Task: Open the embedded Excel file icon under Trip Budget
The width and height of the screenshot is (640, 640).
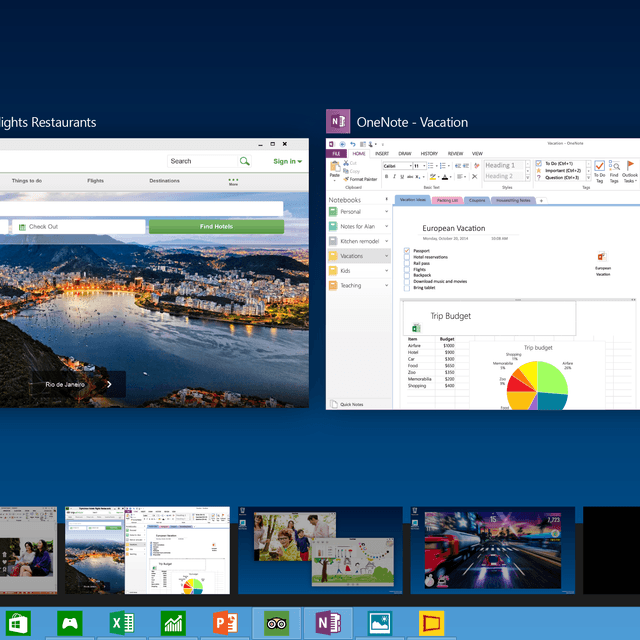Action: coord(416,327)
